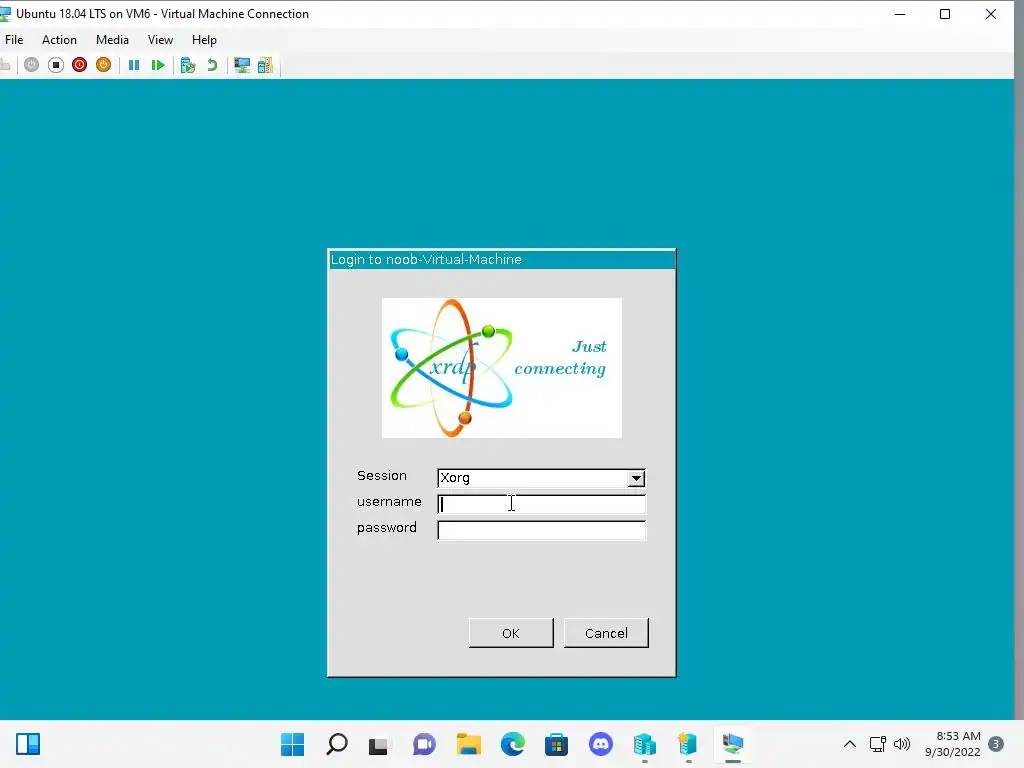
Task: Click the network tray icon
Action: click(x=878, y=744)
